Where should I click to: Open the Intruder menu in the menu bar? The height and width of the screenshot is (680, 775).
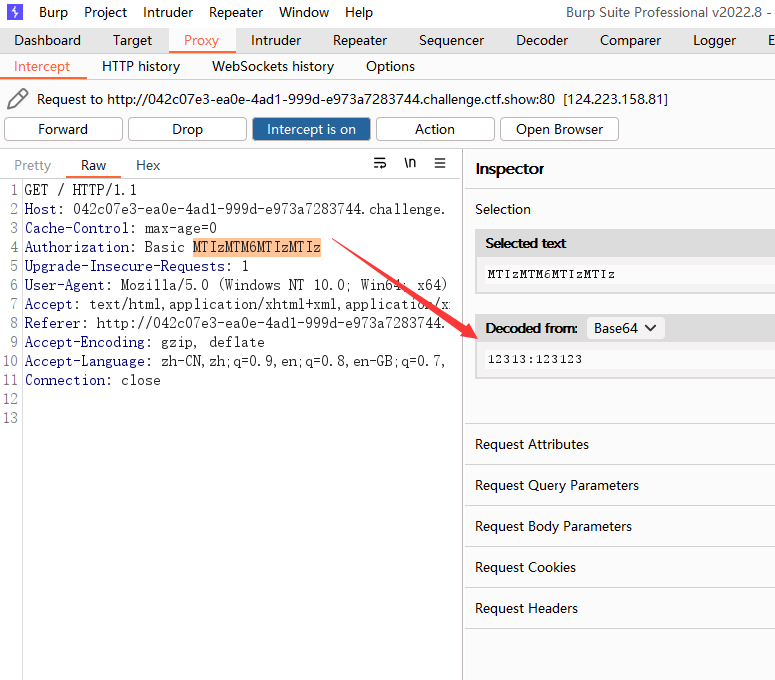[168, 12]
